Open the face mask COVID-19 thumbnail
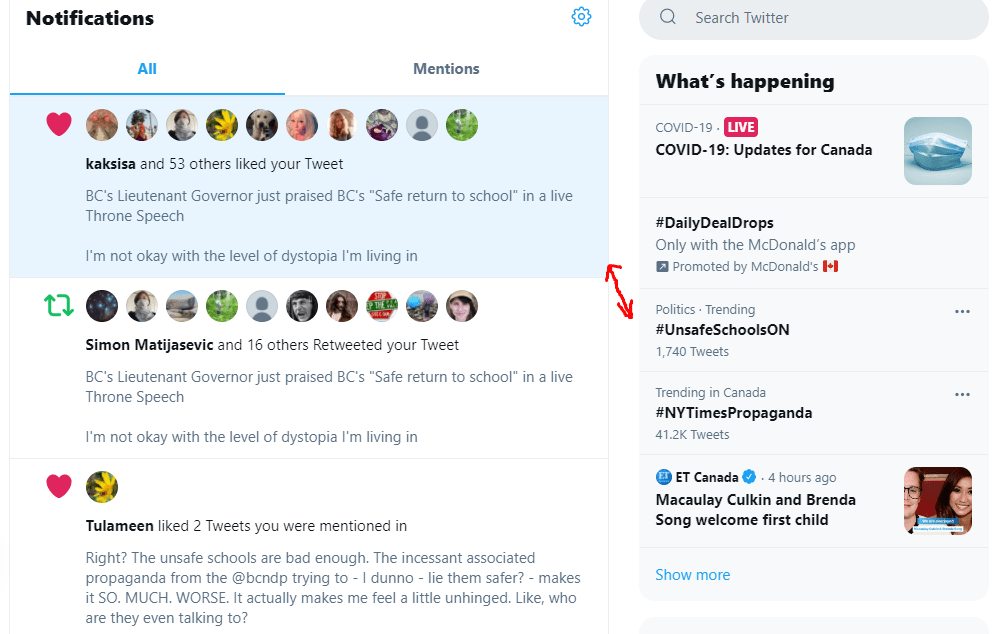The image size is (1002, 634). 937,151
